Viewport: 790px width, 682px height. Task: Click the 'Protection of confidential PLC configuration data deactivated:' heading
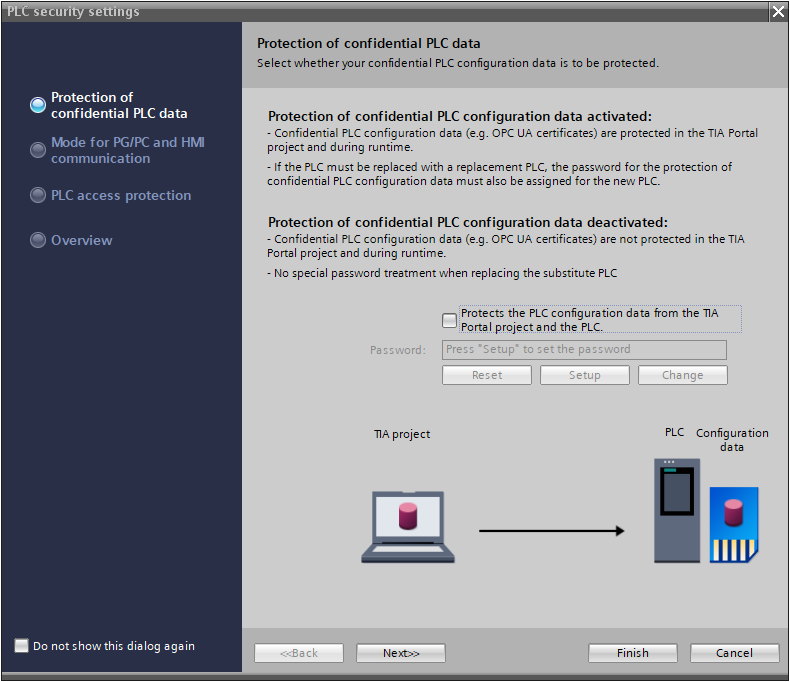coord(468,222)
